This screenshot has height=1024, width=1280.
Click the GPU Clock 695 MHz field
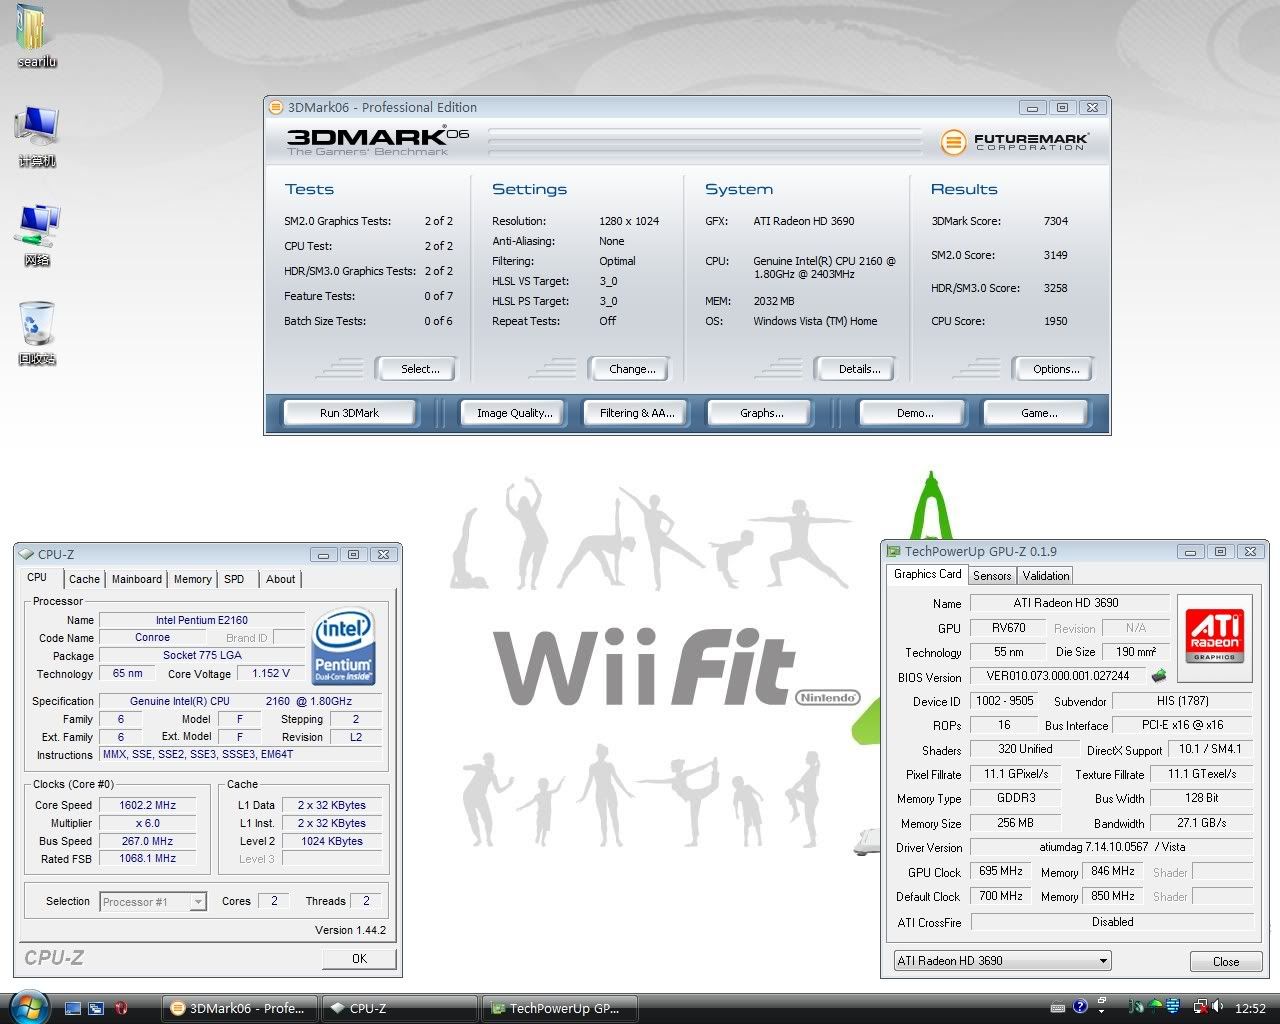tap(1000, 871)
